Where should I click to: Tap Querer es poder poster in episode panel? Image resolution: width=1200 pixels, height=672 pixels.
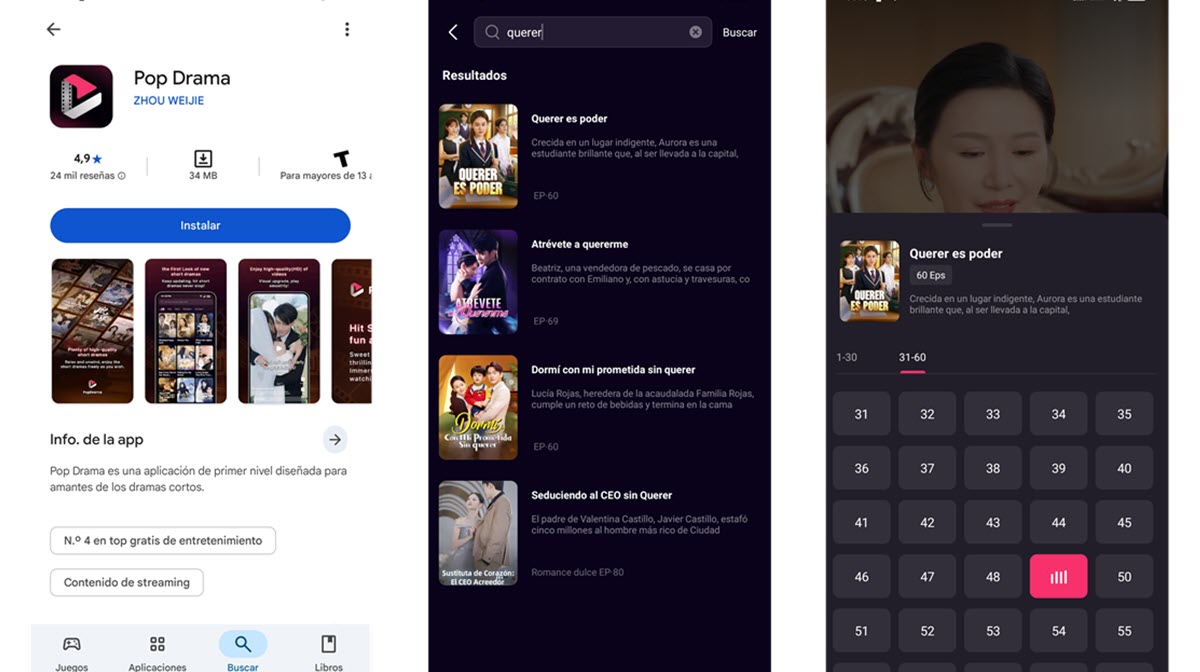tap(869, 281)
